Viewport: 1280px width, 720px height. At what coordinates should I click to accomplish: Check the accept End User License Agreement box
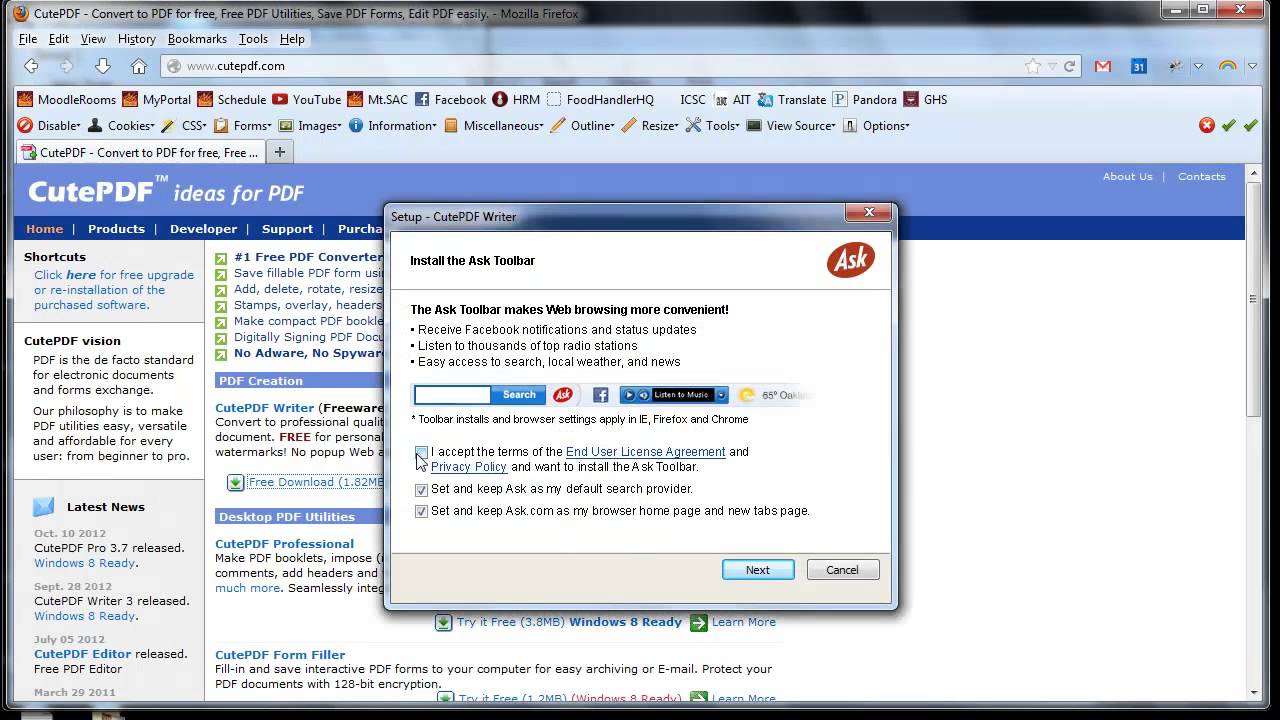pyautogui.click(x=422, y=452)
